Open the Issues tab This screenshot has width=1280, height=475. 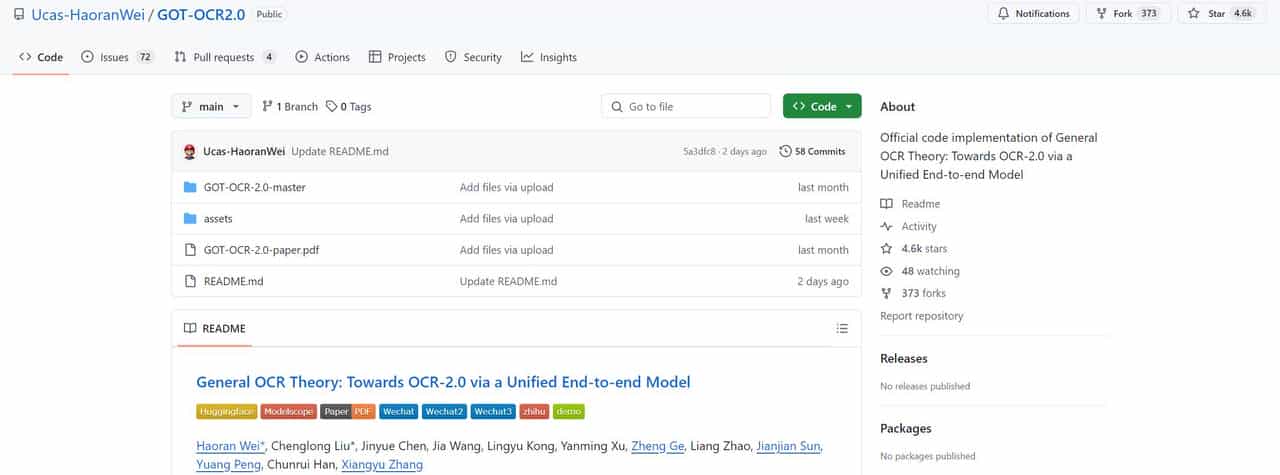(117, 57)
